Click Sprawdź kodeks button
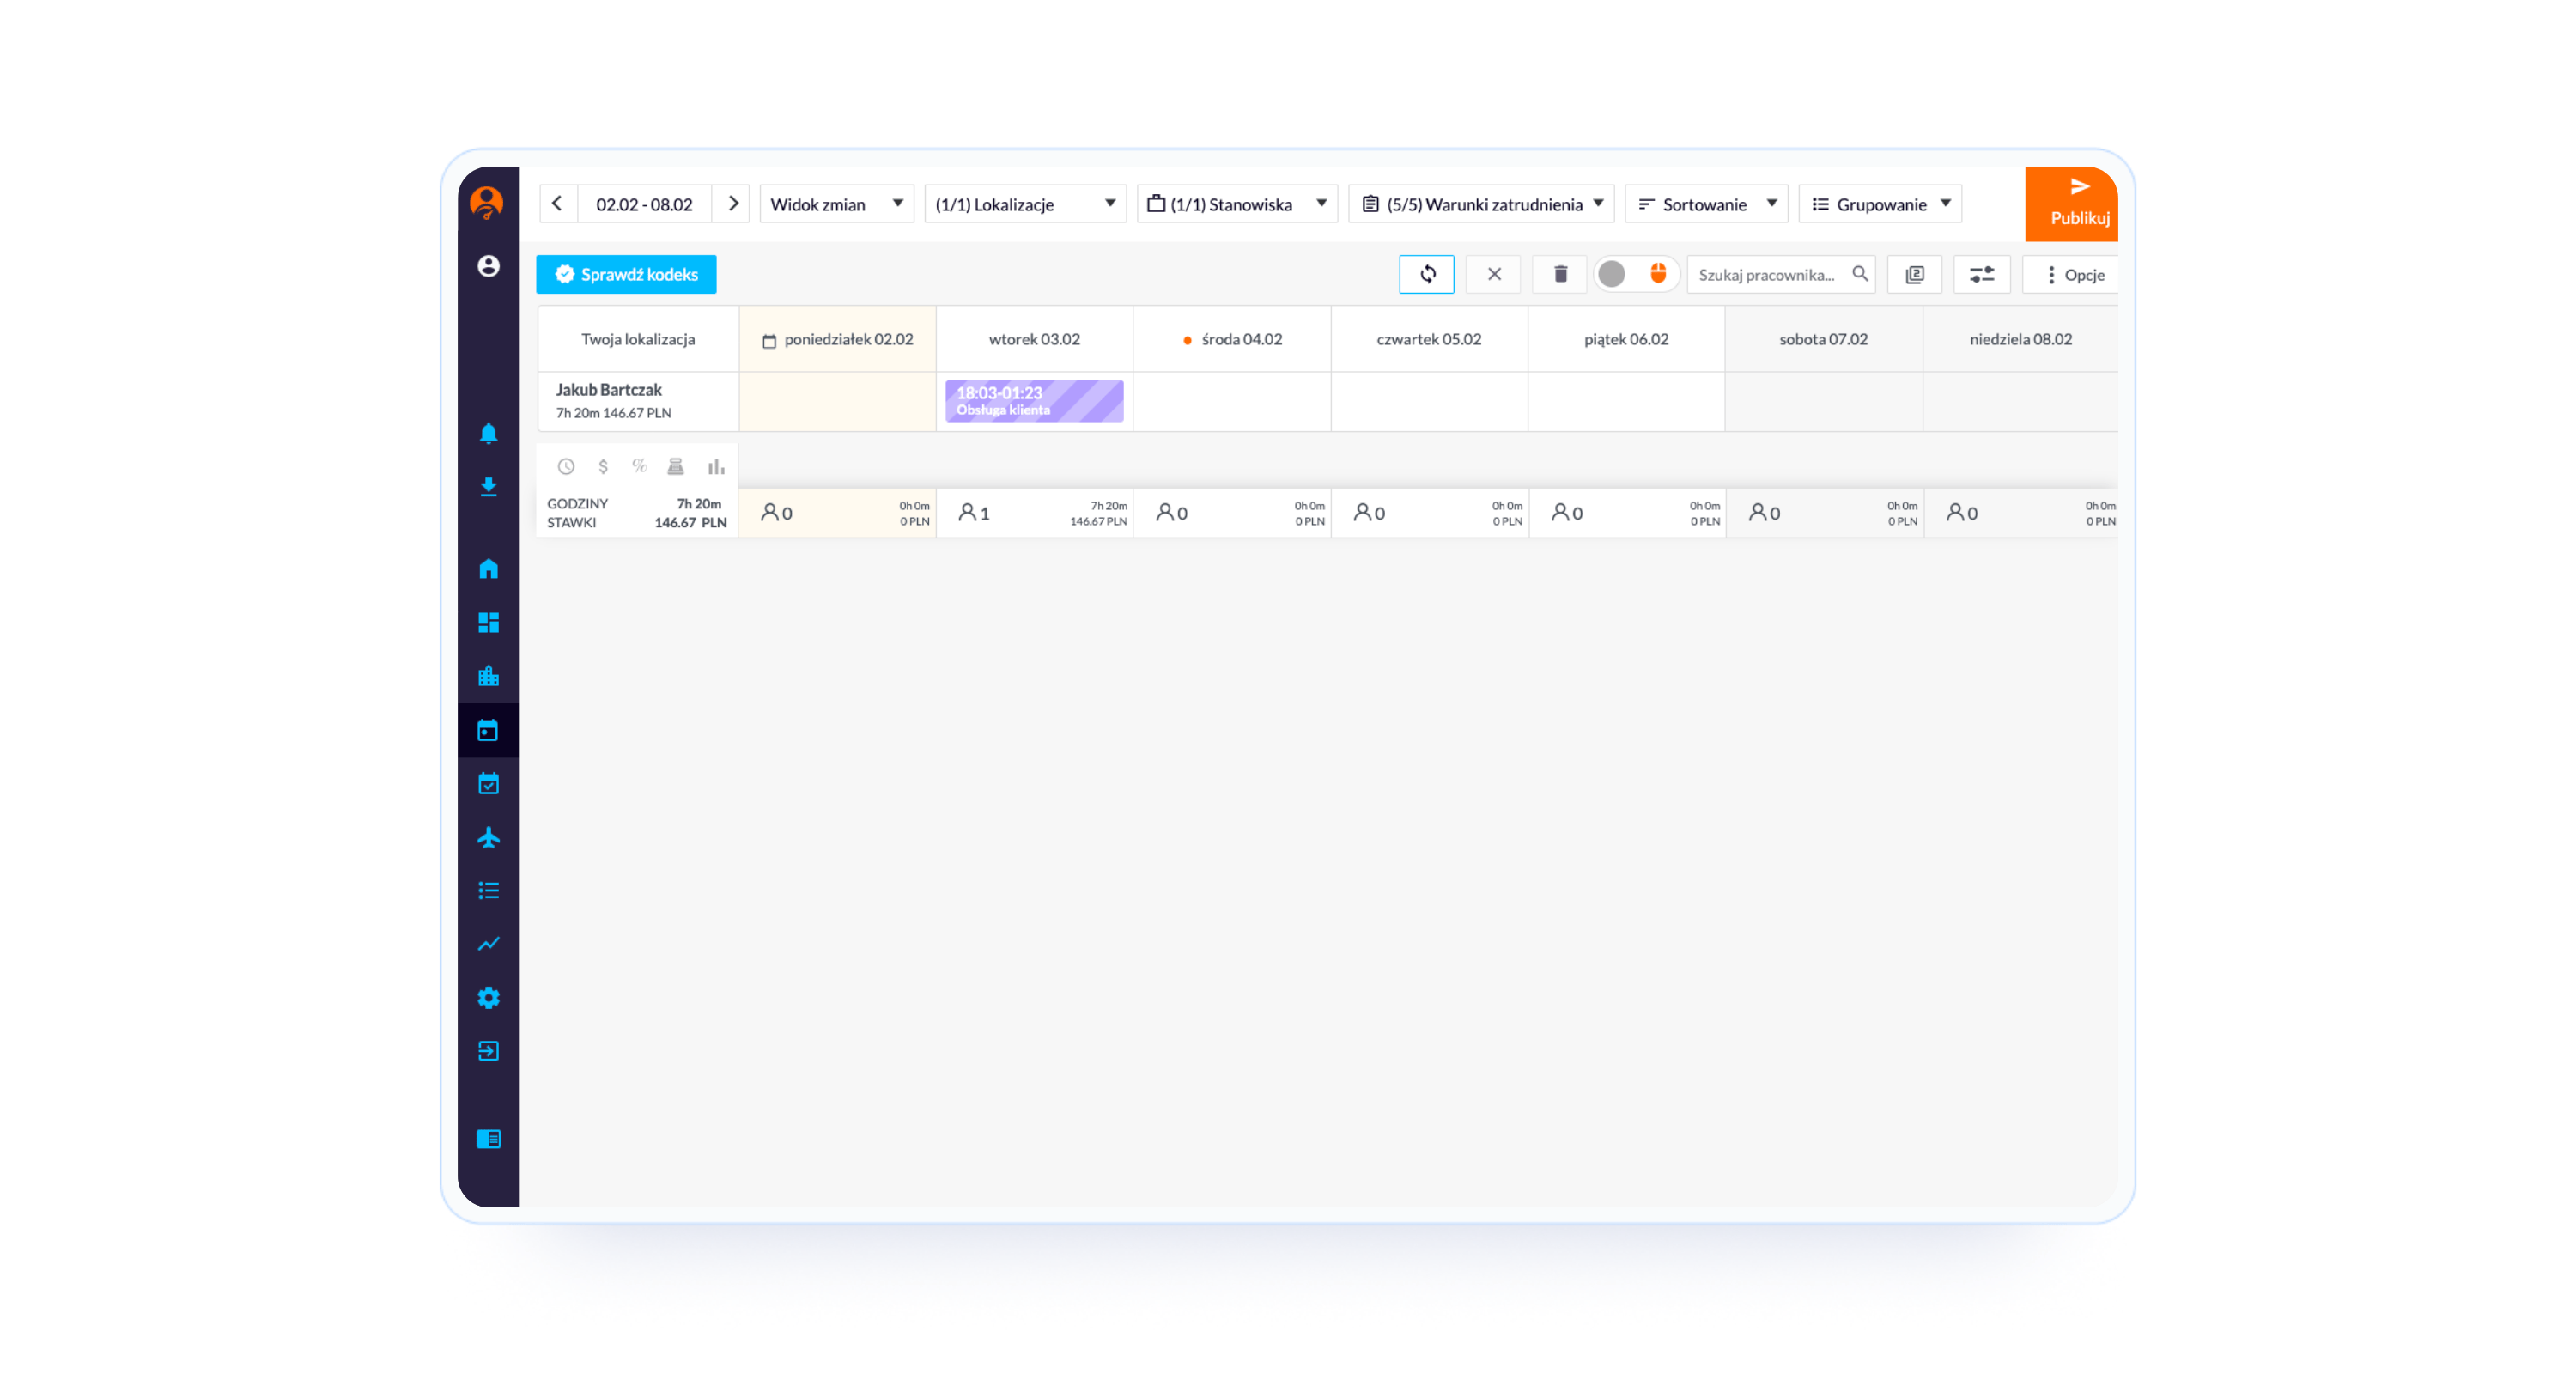The width and height of the screenshot is (2576, 1374). 626,274
